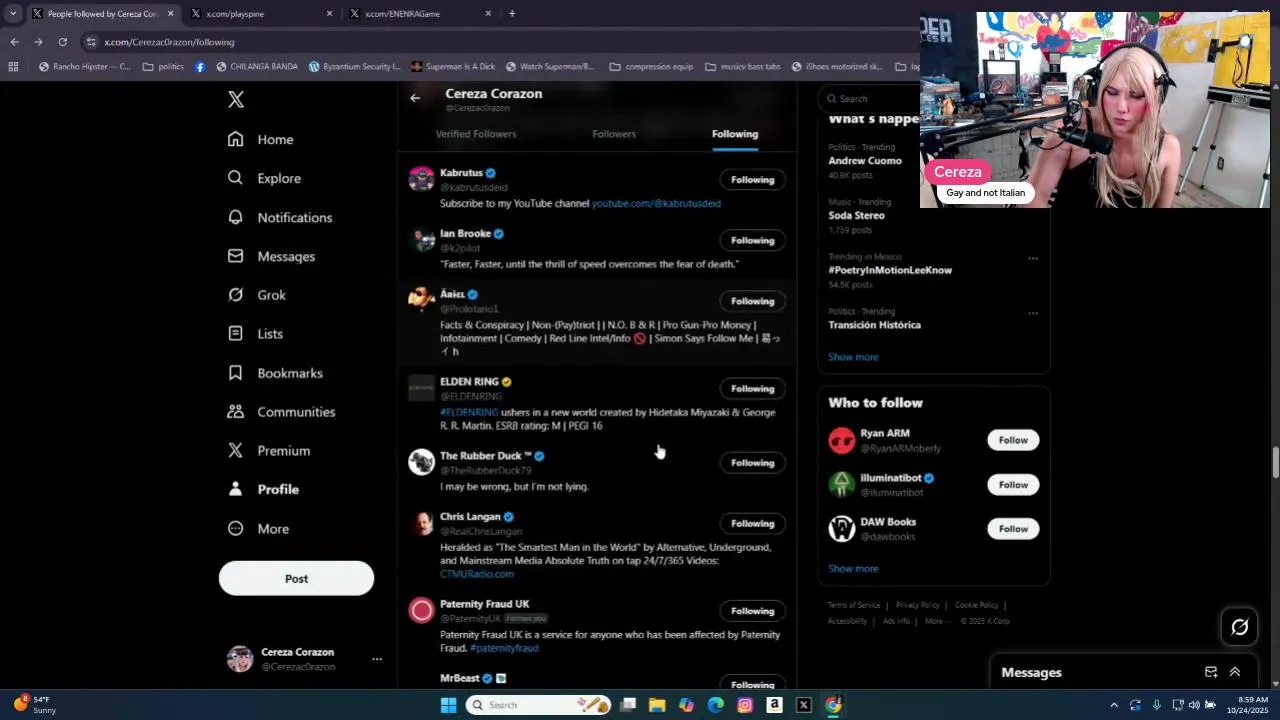Open the politics bookmarks folder

coord(163,67)
